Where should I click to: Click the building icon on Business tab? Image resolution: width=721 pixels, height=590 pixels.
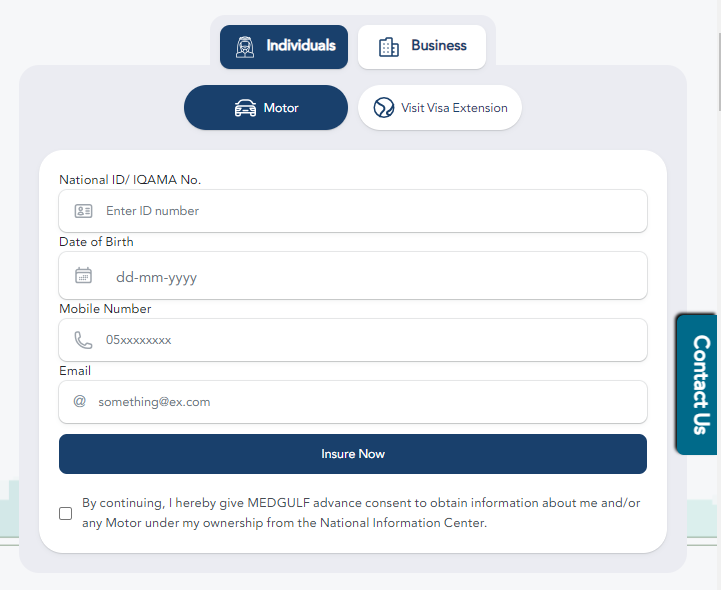[x=389, y=47]
